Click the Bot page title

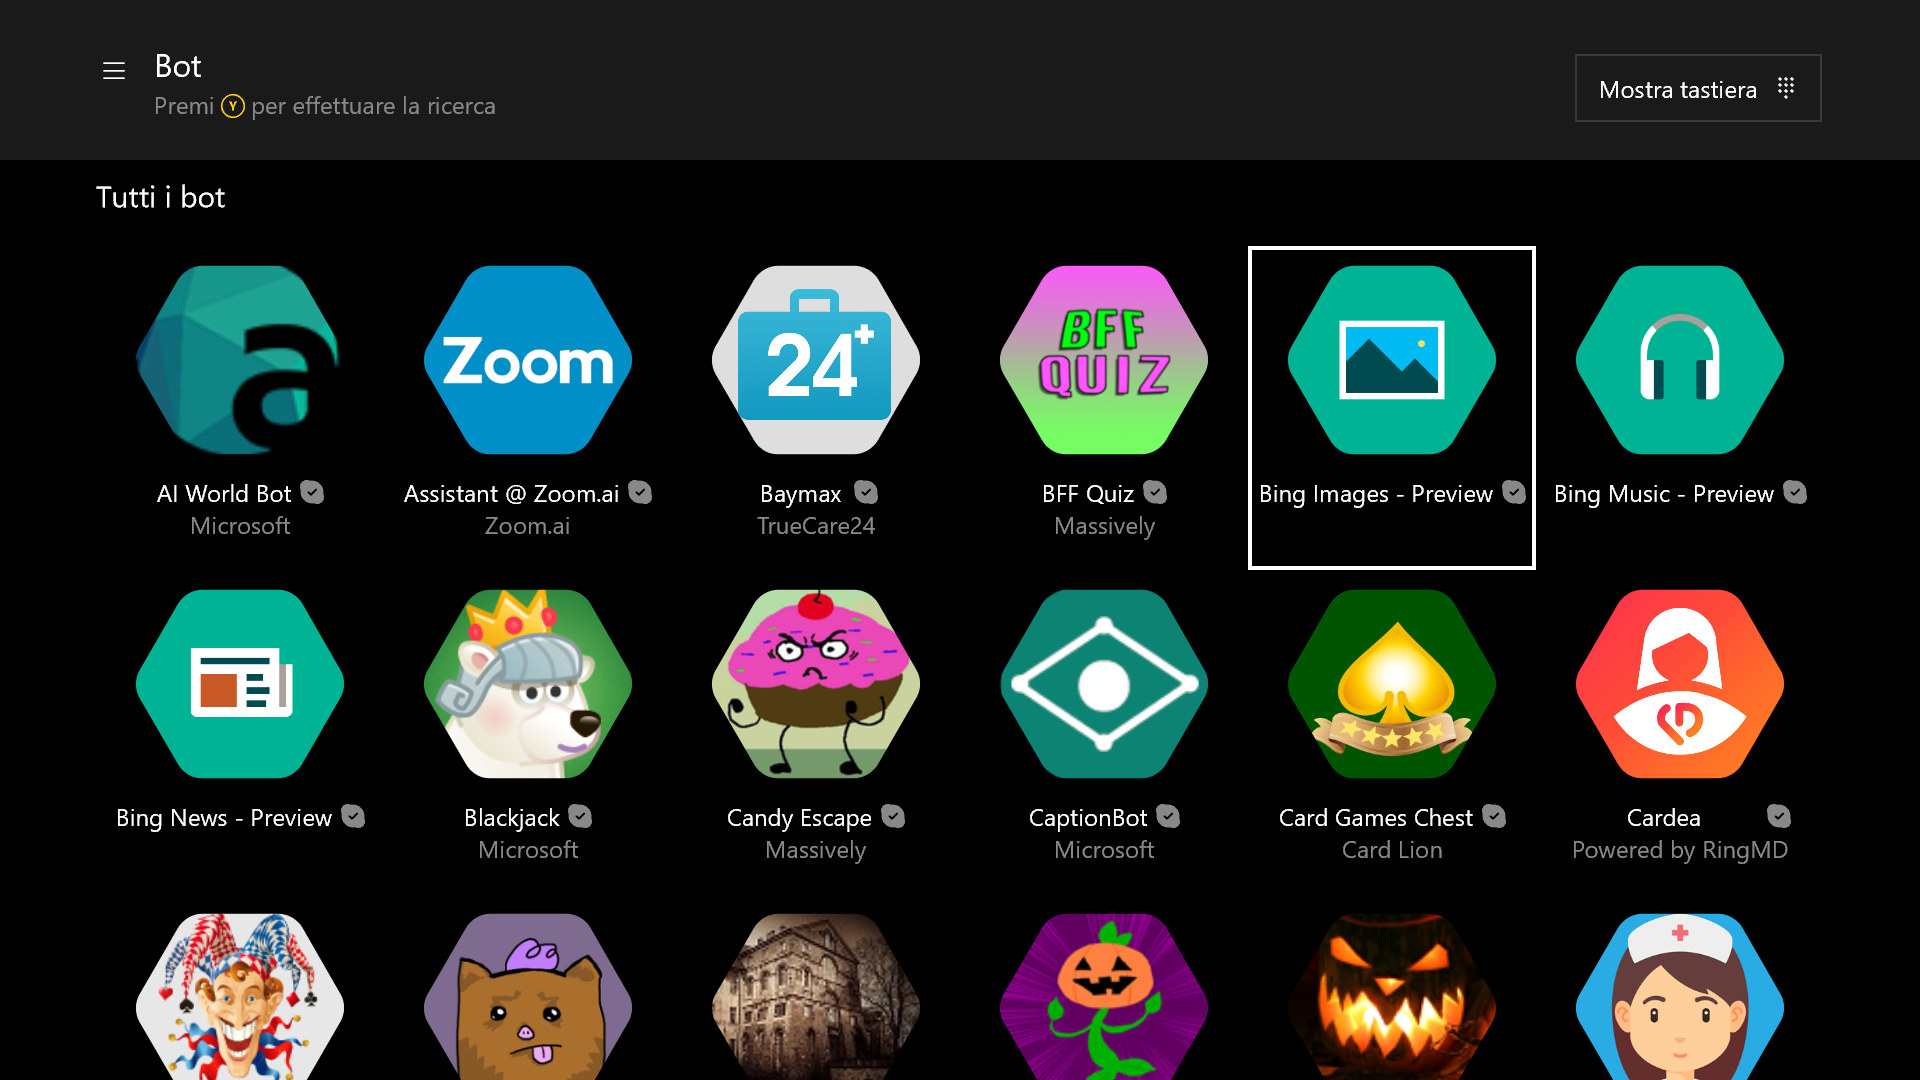178,66
